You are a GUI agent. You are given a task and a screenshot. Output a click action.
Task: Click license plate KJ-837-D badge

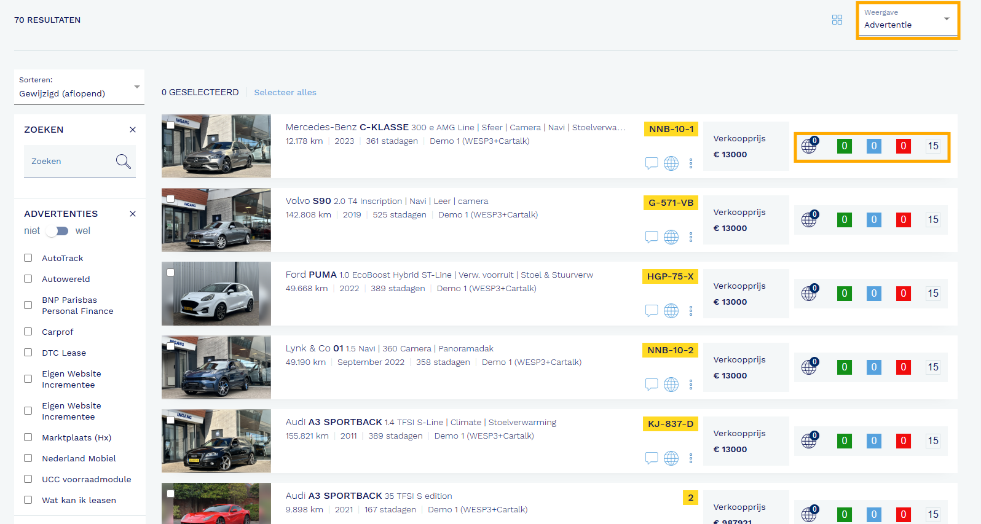[670, 424]
